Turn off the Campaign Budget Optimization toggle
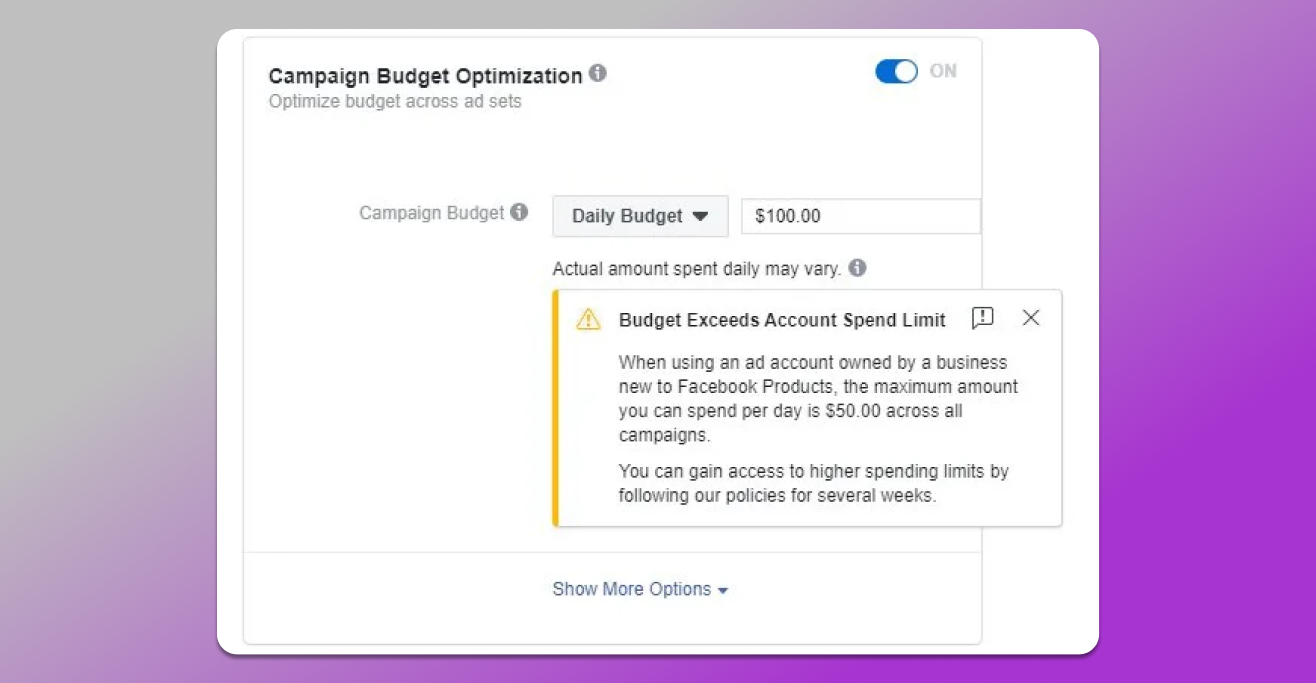 click(x=896, y=71)
